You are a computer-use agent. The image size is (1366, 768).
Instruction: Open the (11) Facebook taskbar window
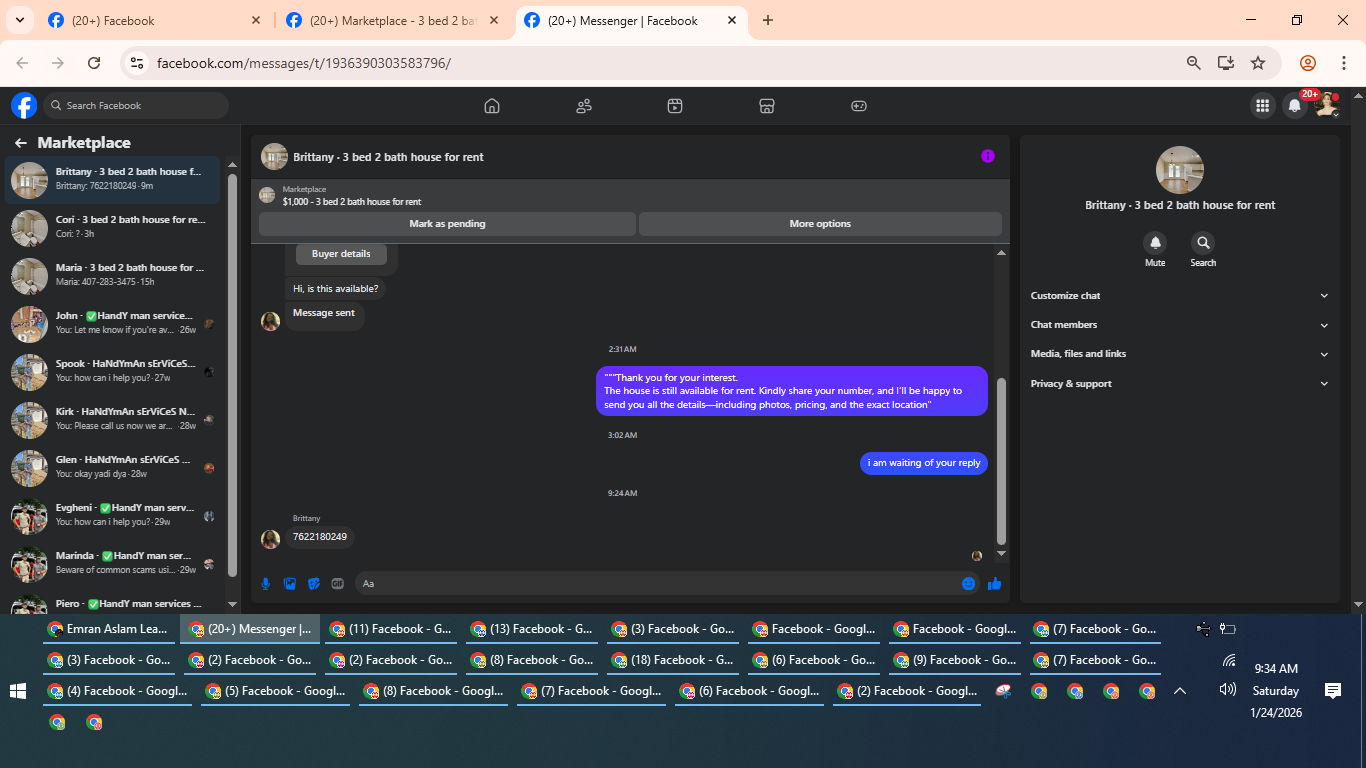(x=390, y=629)
